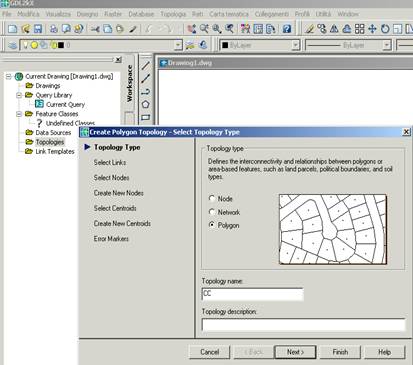Select the Erase tool icon

tap(310, 29)
